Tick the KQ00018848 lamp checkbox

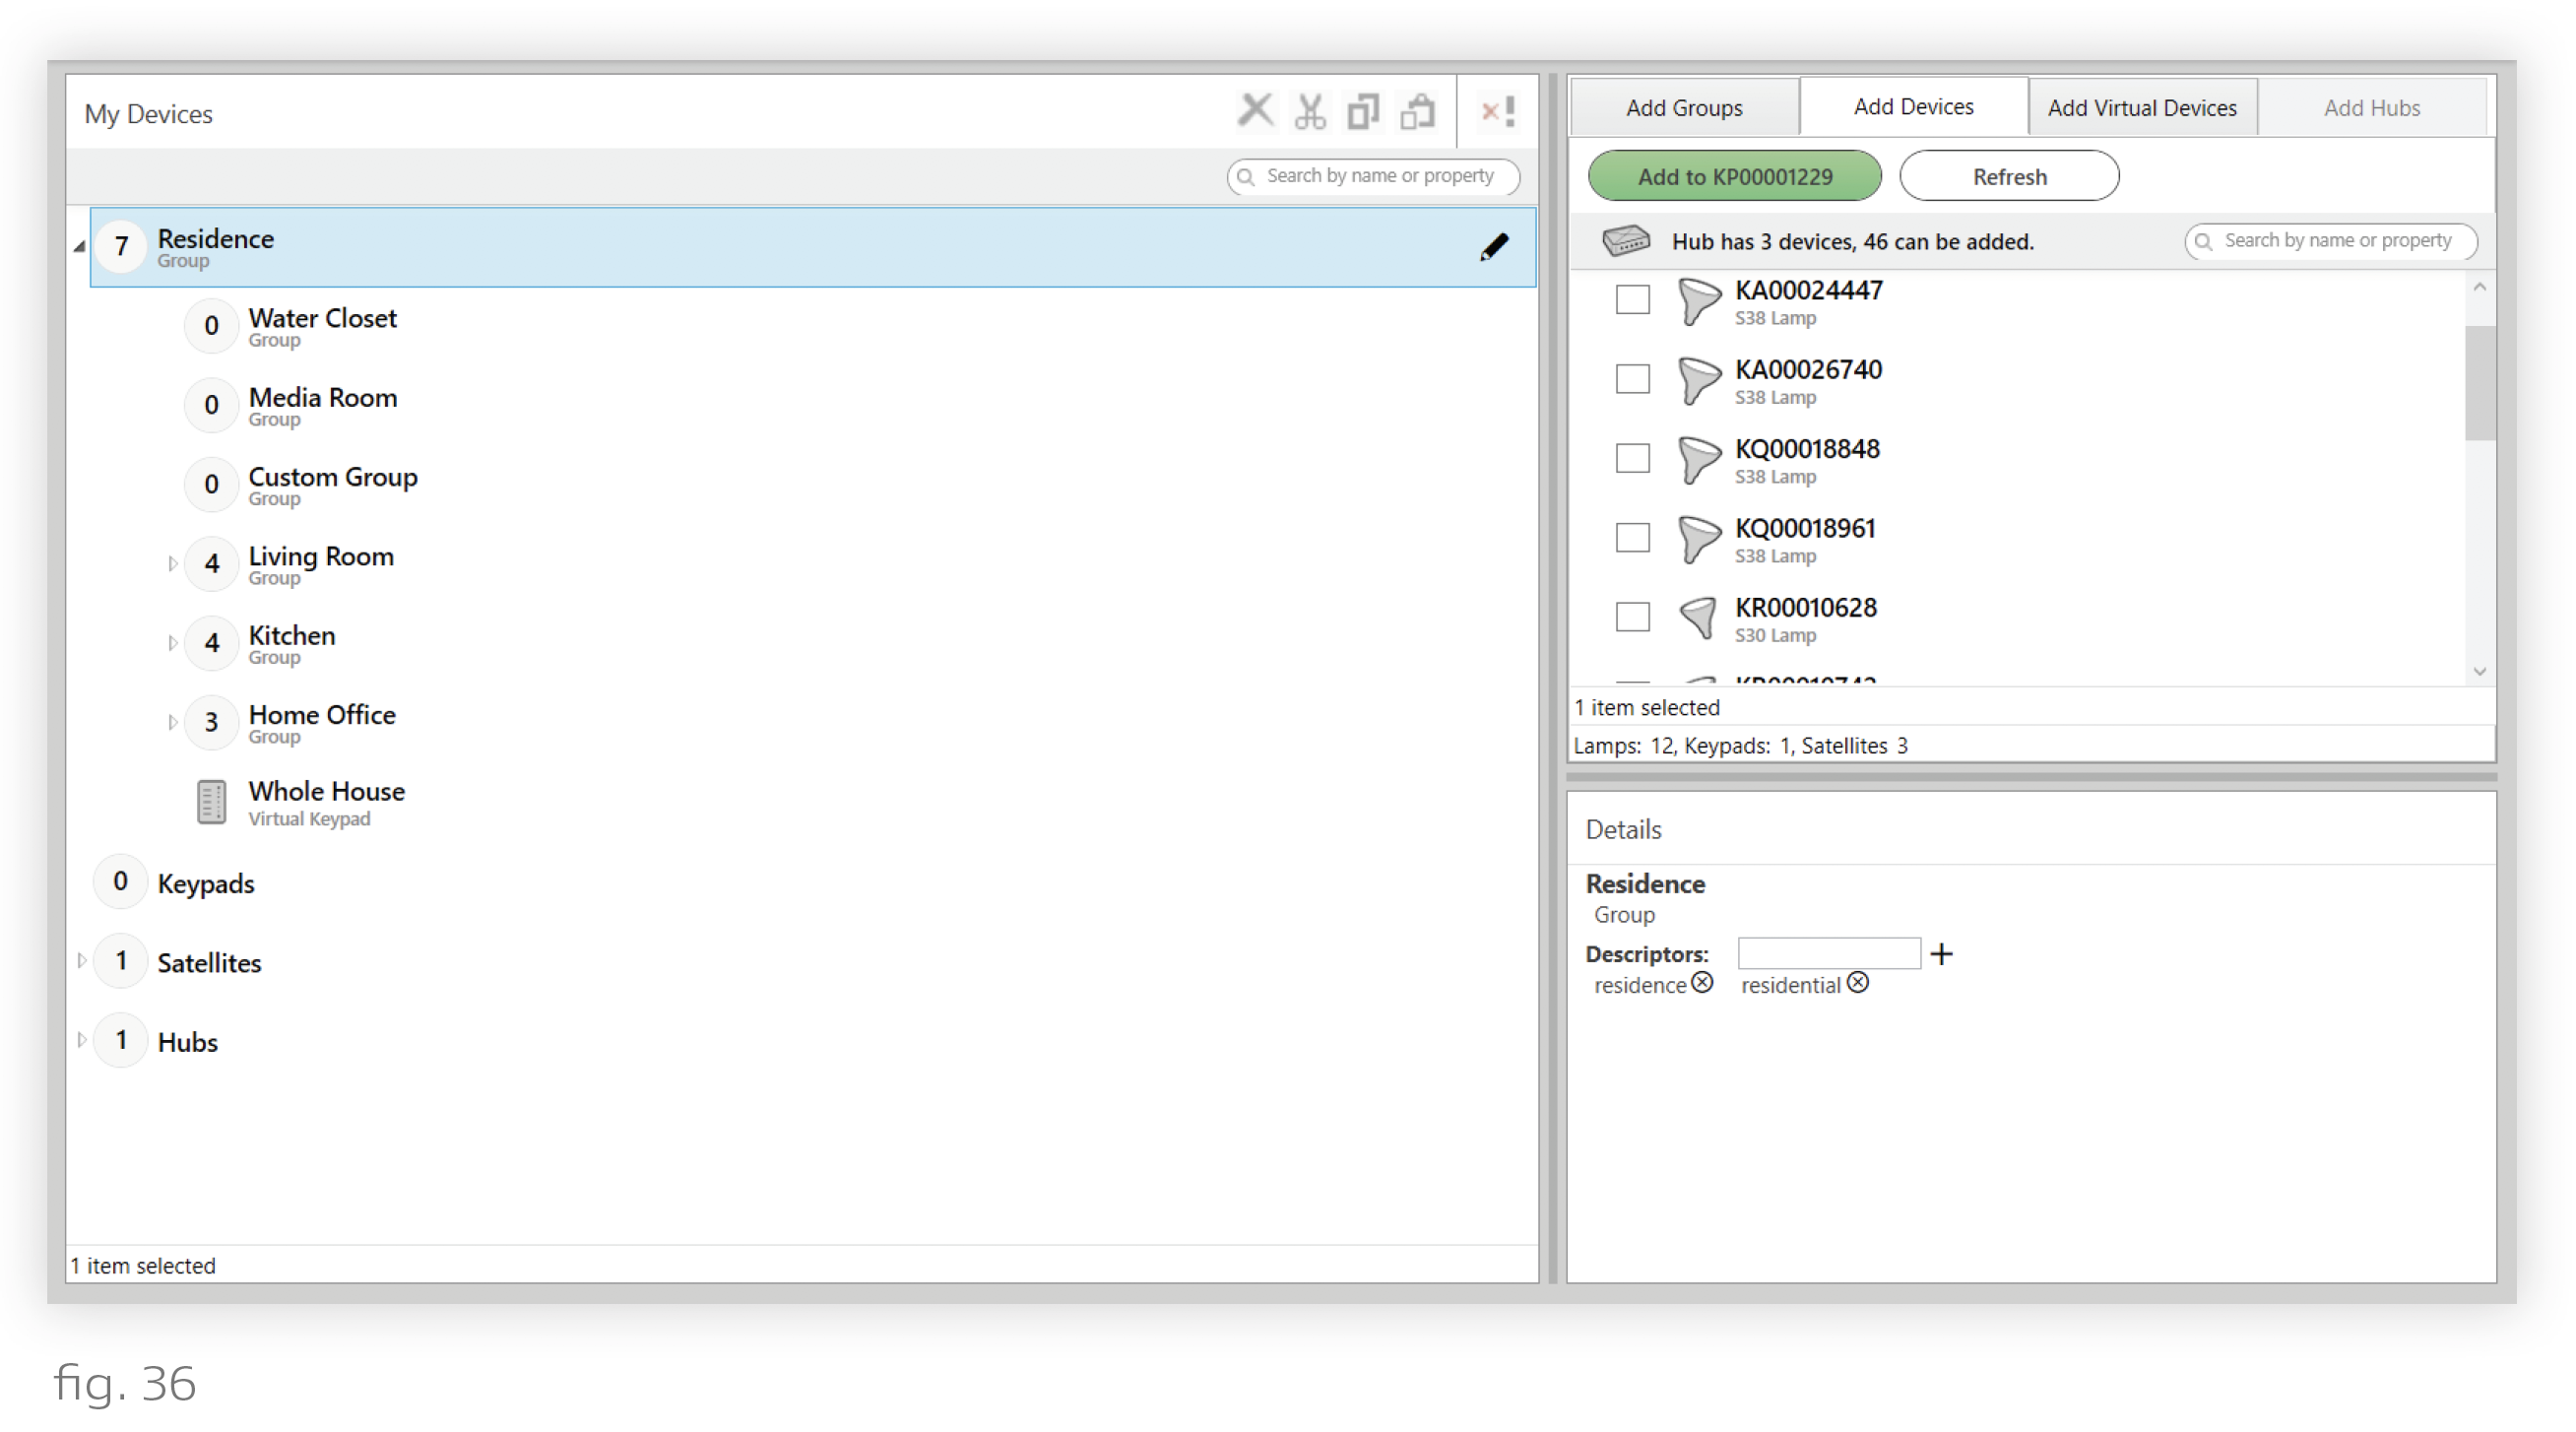pyautogui.click(x=1632, y=458)
